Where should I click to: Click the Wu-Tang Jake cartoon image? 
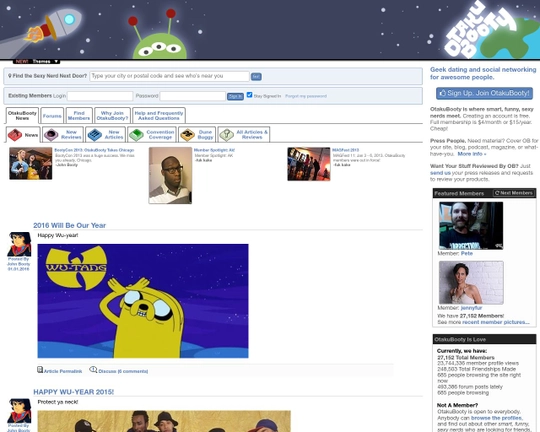pyautogui.click(x=143, y=301)
